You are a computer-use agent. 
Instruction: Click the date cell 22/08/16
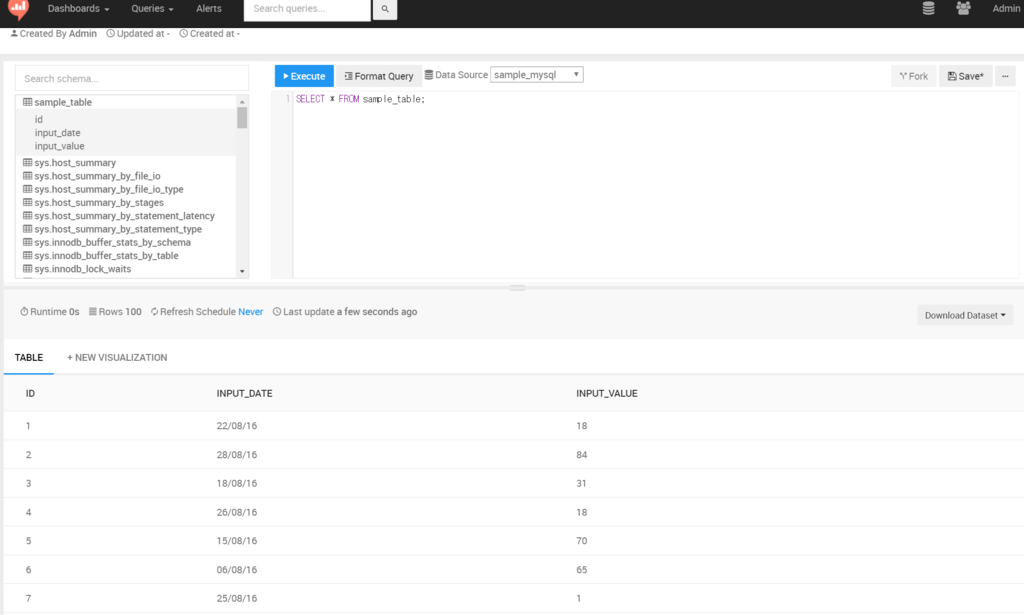(236, 426)
